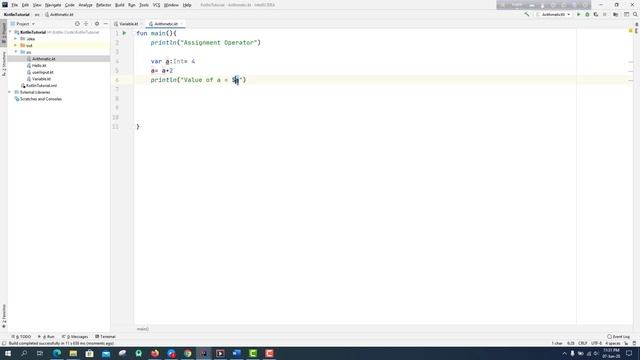Screen dimensions: 640x360
Task: Select userInput.kt in project tree
Action: coord(43,72)
